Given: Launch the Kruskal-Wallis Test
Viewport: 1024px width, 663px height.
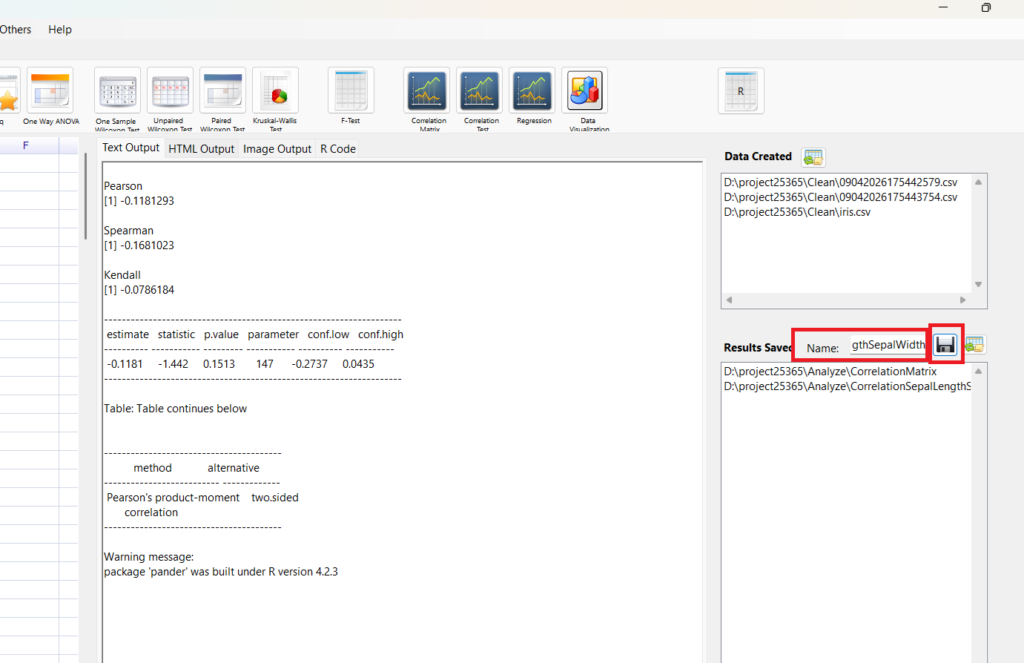Looking at the screenshot, I should point(275,92).
